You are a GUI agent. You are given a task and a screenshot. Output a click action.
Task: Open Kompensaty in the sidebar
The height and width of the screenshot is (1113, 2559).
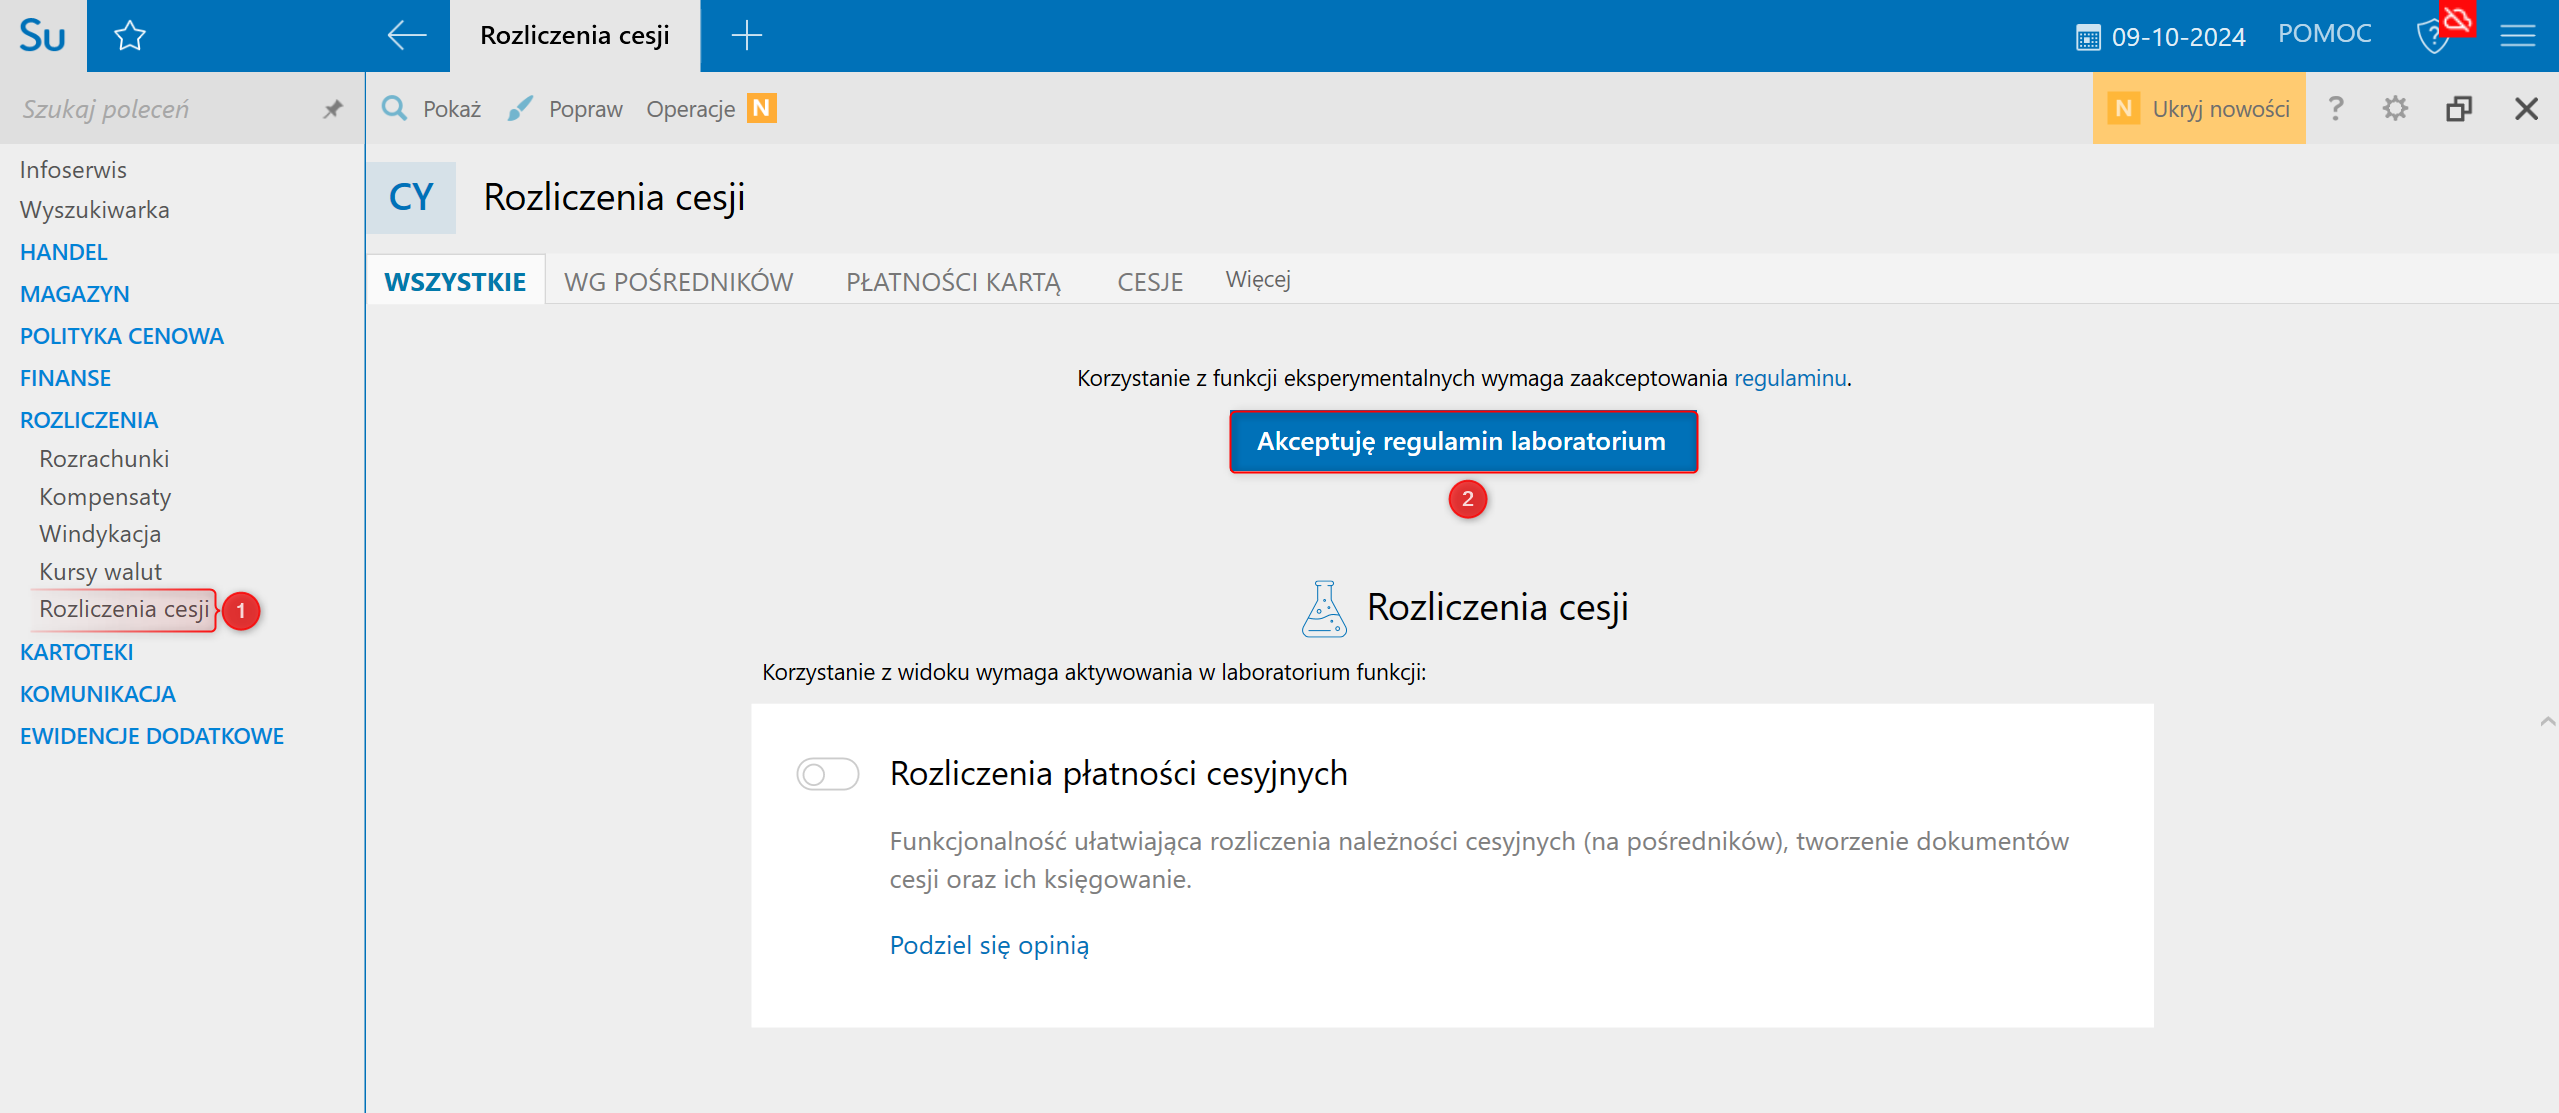[105, 497]
